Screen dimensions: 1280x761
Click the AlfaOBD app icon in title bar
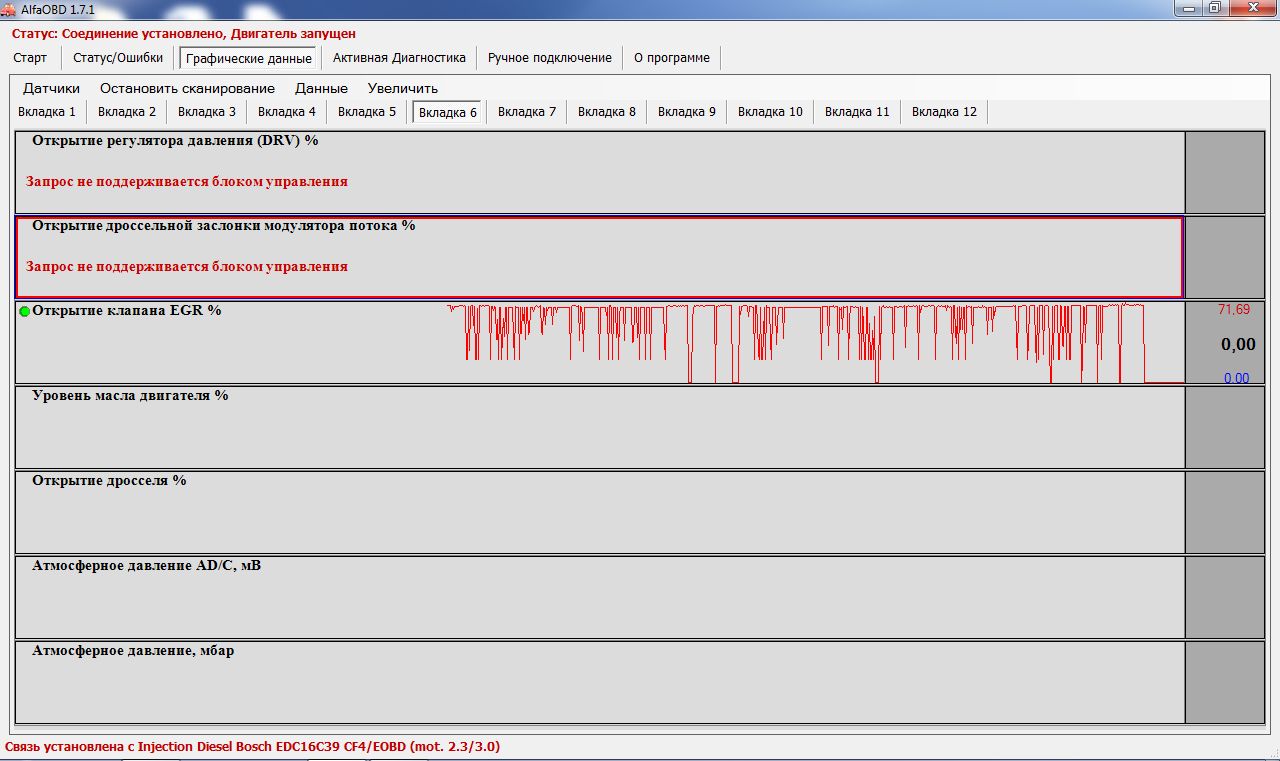(9, 8)
